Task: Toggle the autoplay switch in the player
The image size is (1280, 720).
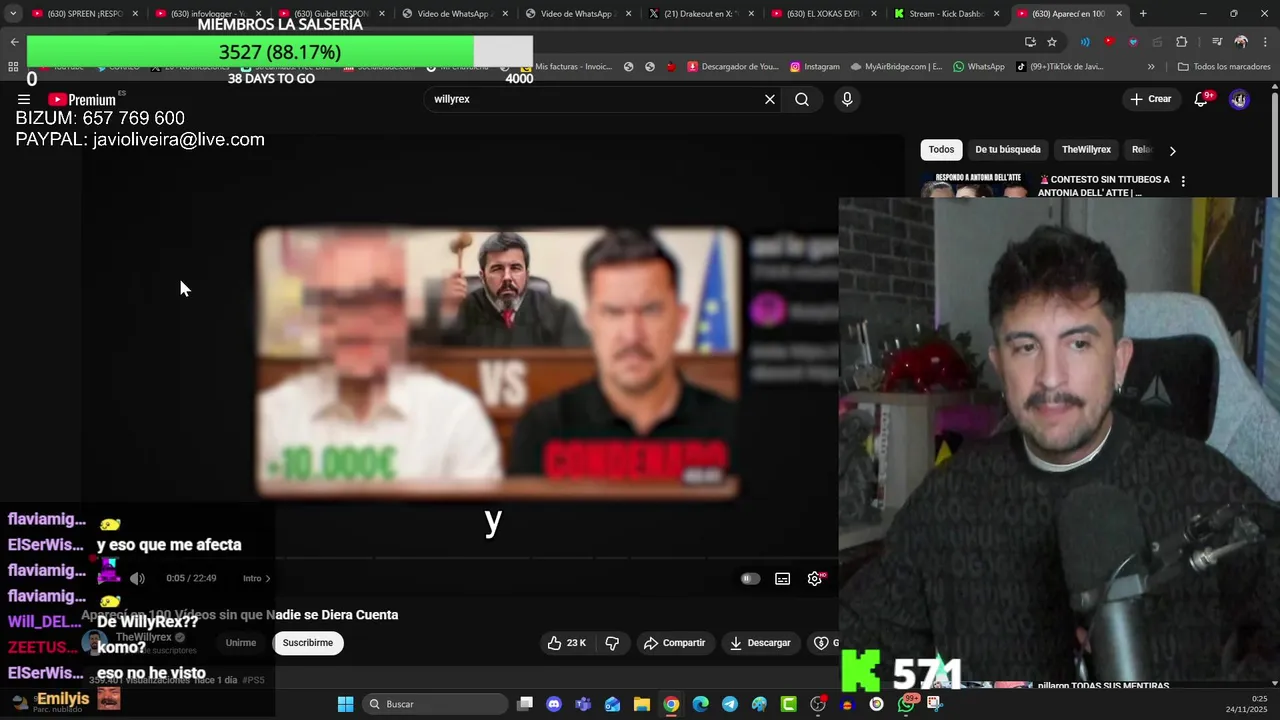Action: point(750,578)
